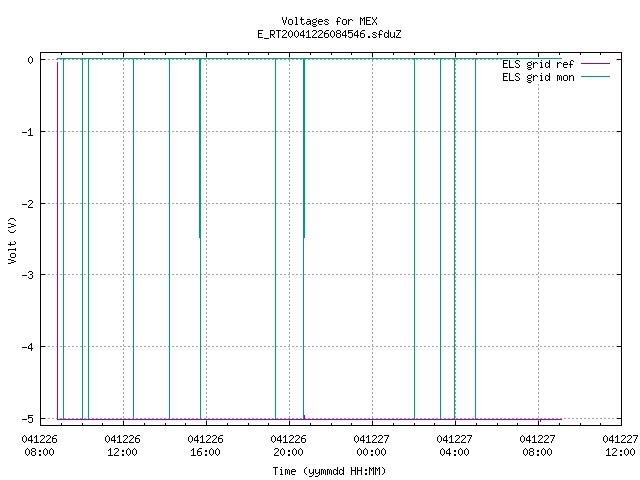The height and width of the screenshot is (480, 640).
Task: Click the x-axis label 041226 08:00
Action: click(x=39, y=446)
